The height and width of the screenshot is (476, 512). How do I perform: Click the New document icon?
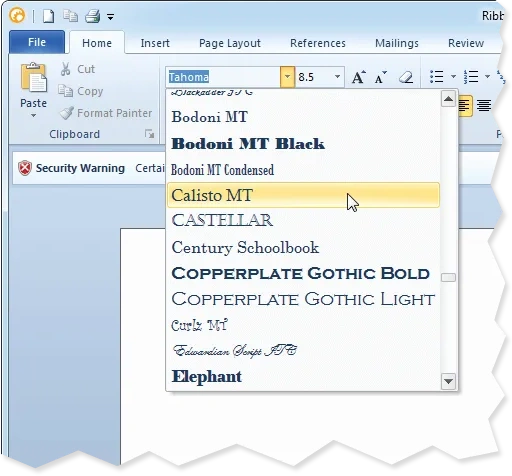[49, 16]
